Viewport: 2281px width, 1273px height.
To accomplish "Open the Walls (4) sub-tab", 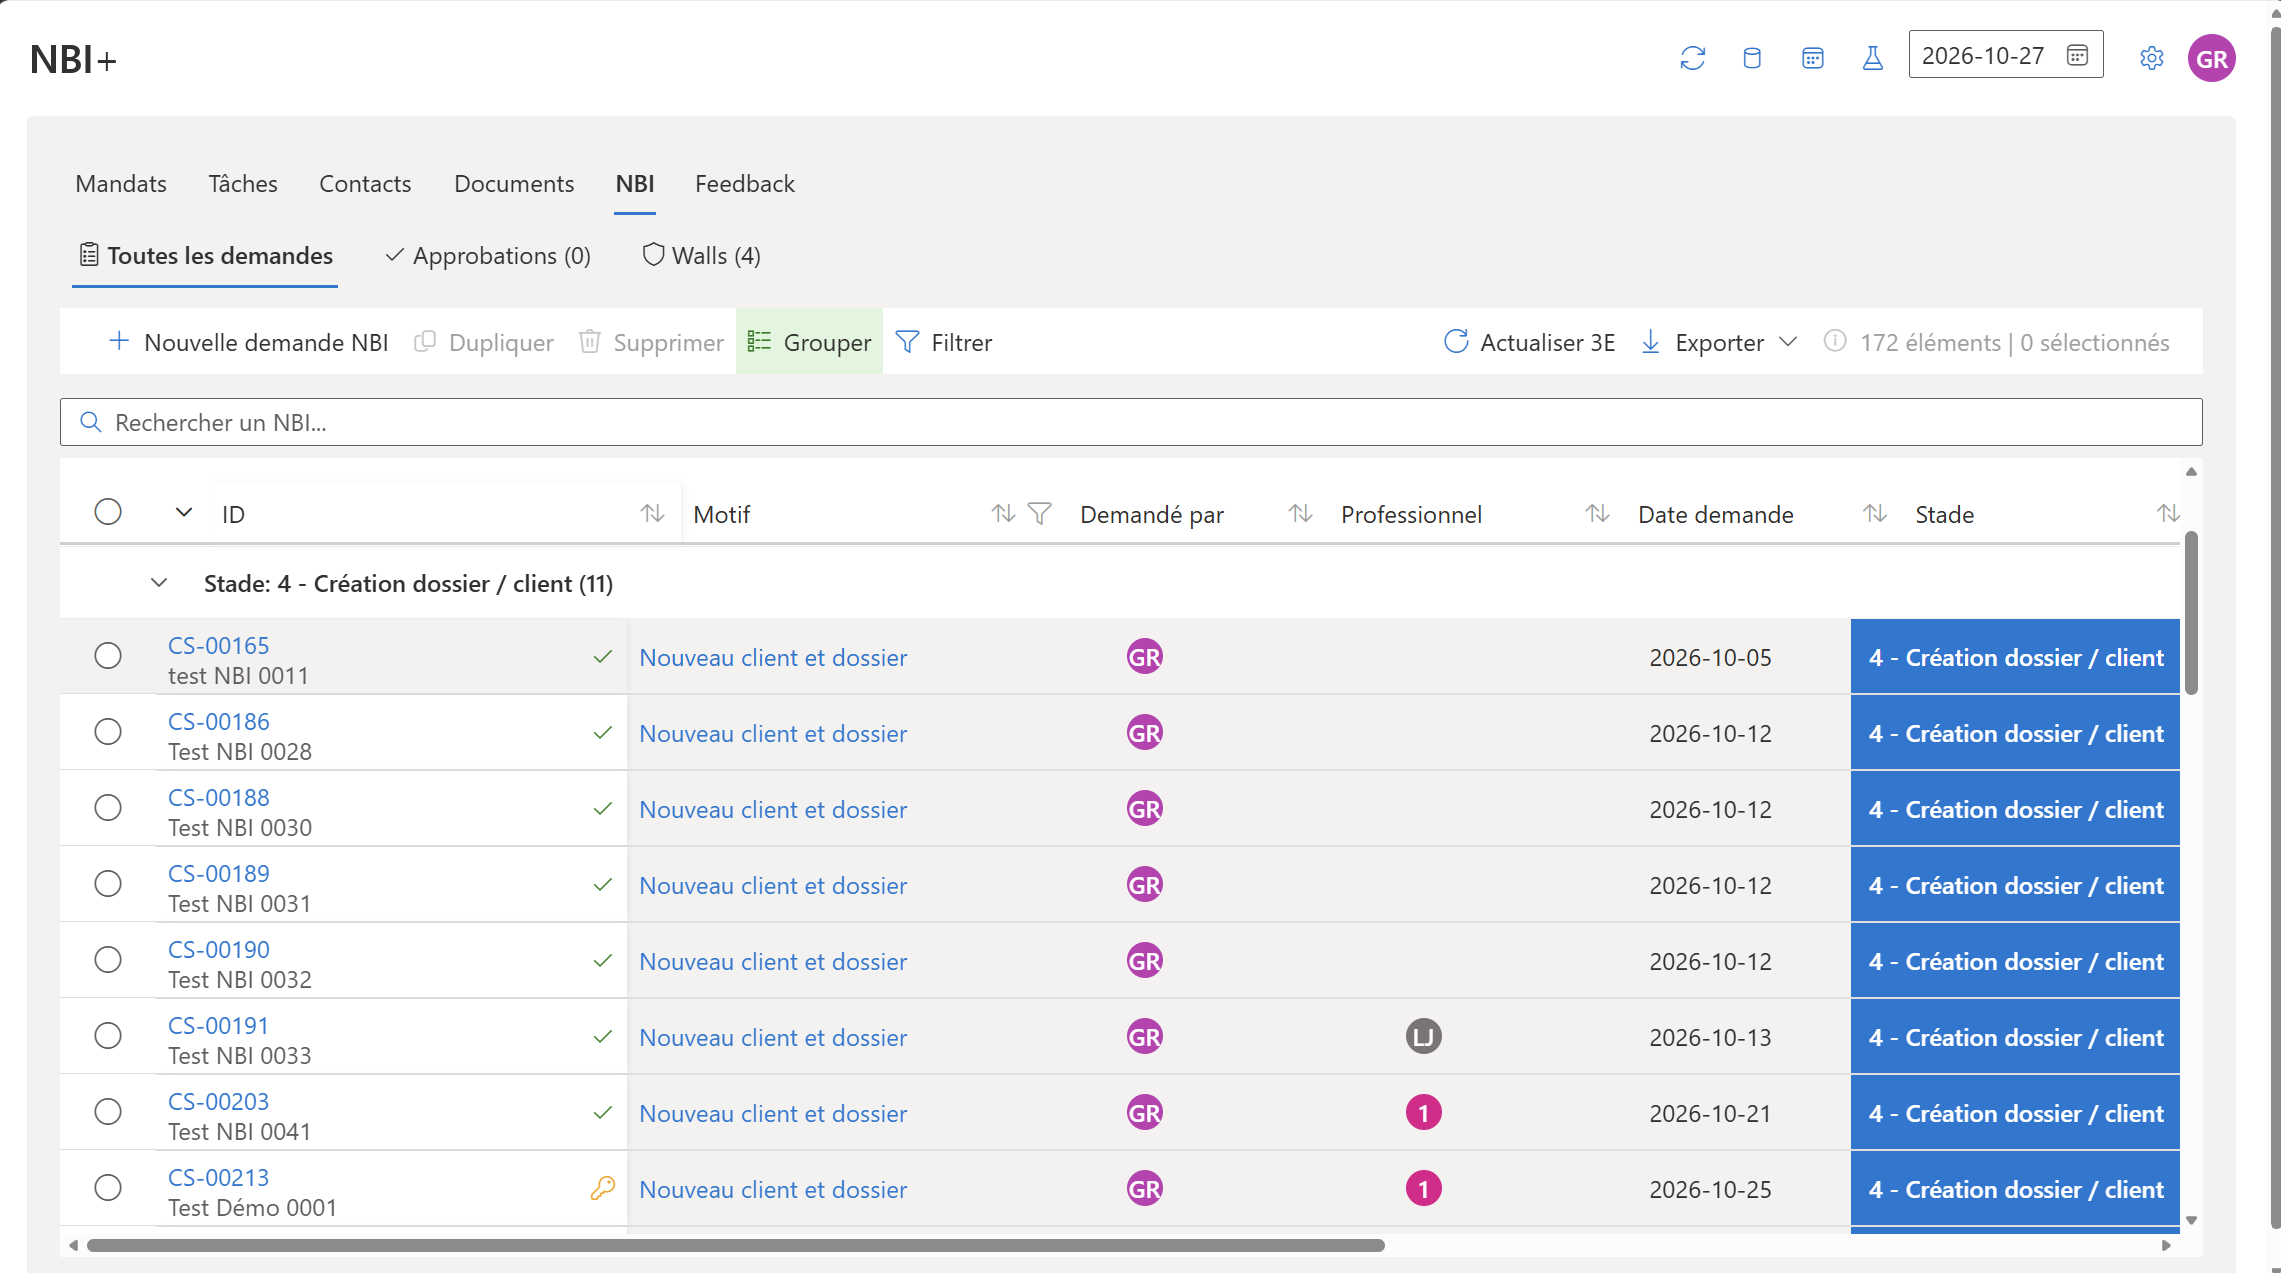I will 701,256.
